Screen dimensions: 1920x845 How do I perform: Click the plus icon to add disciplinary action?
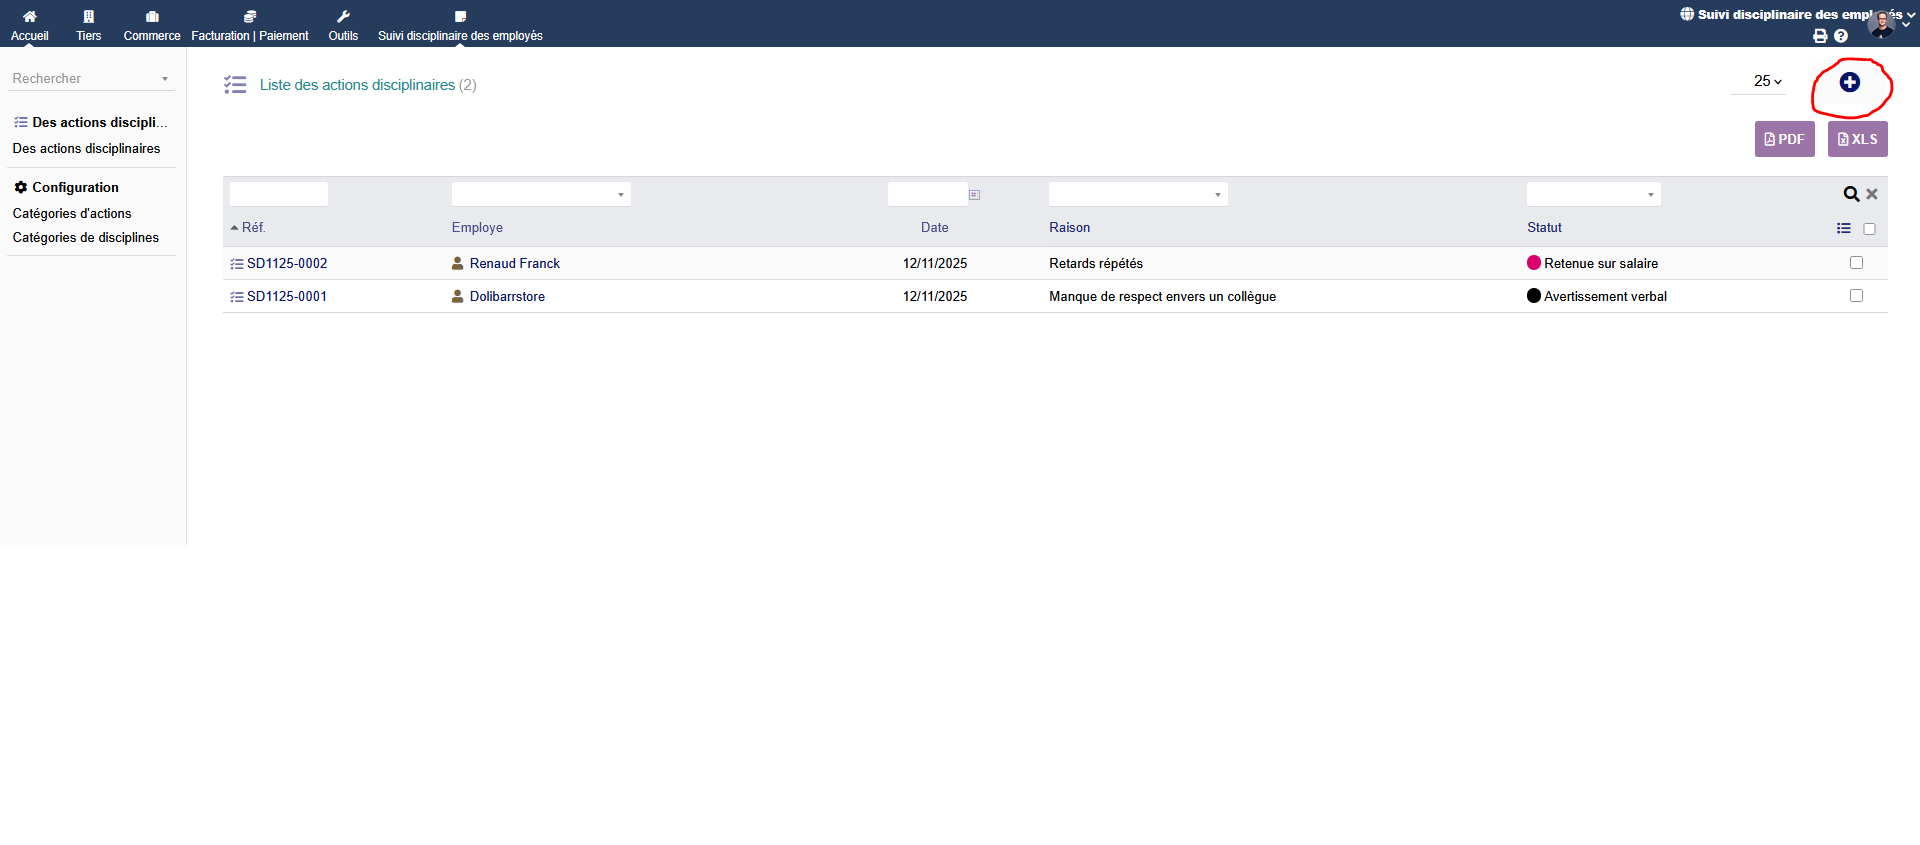[x=1849, y=83]
